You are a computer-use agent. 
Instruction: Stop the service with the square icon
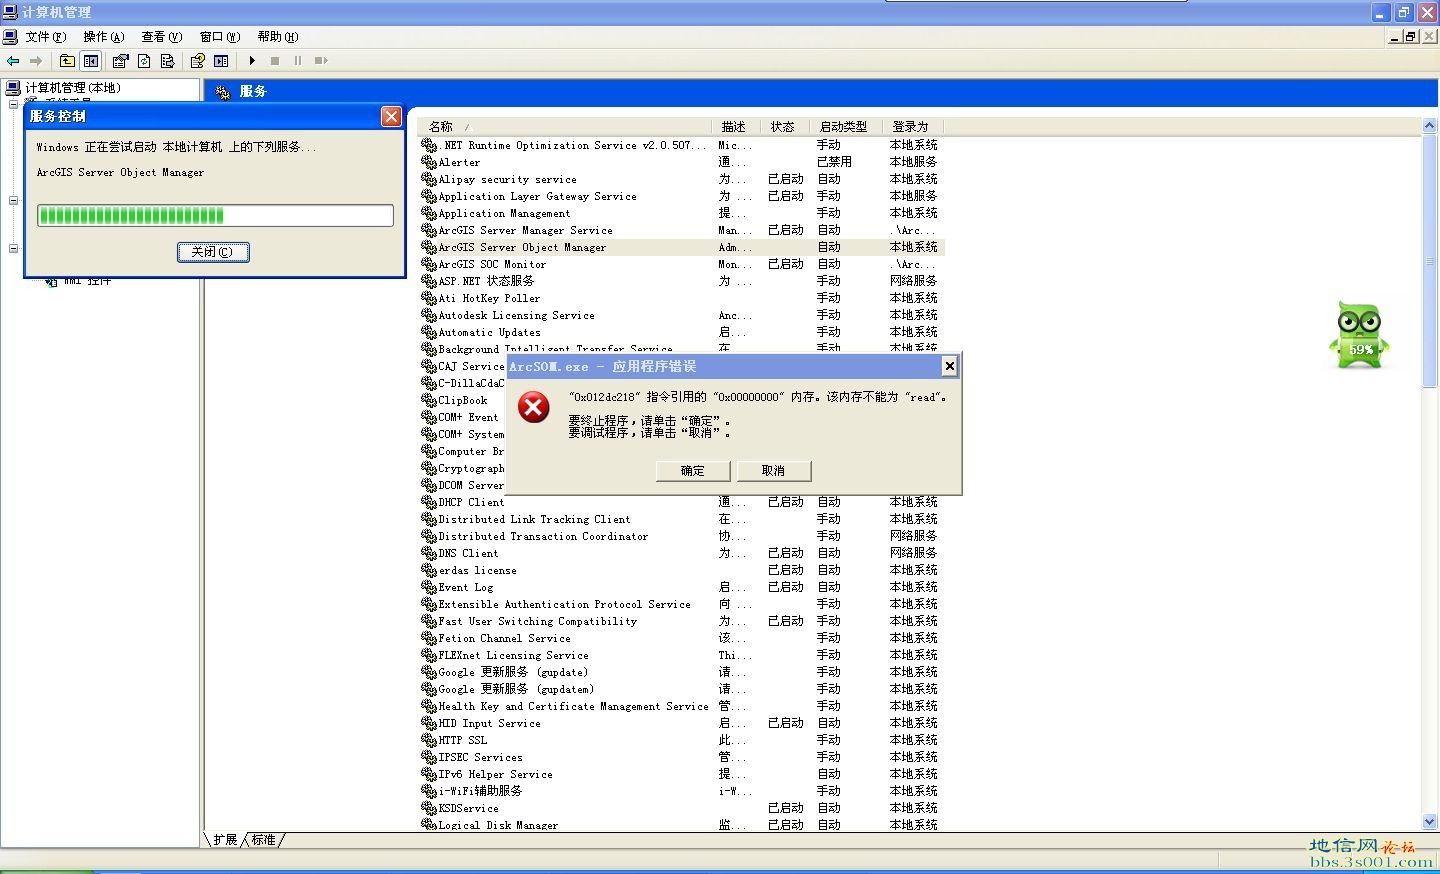coord(275,61)
